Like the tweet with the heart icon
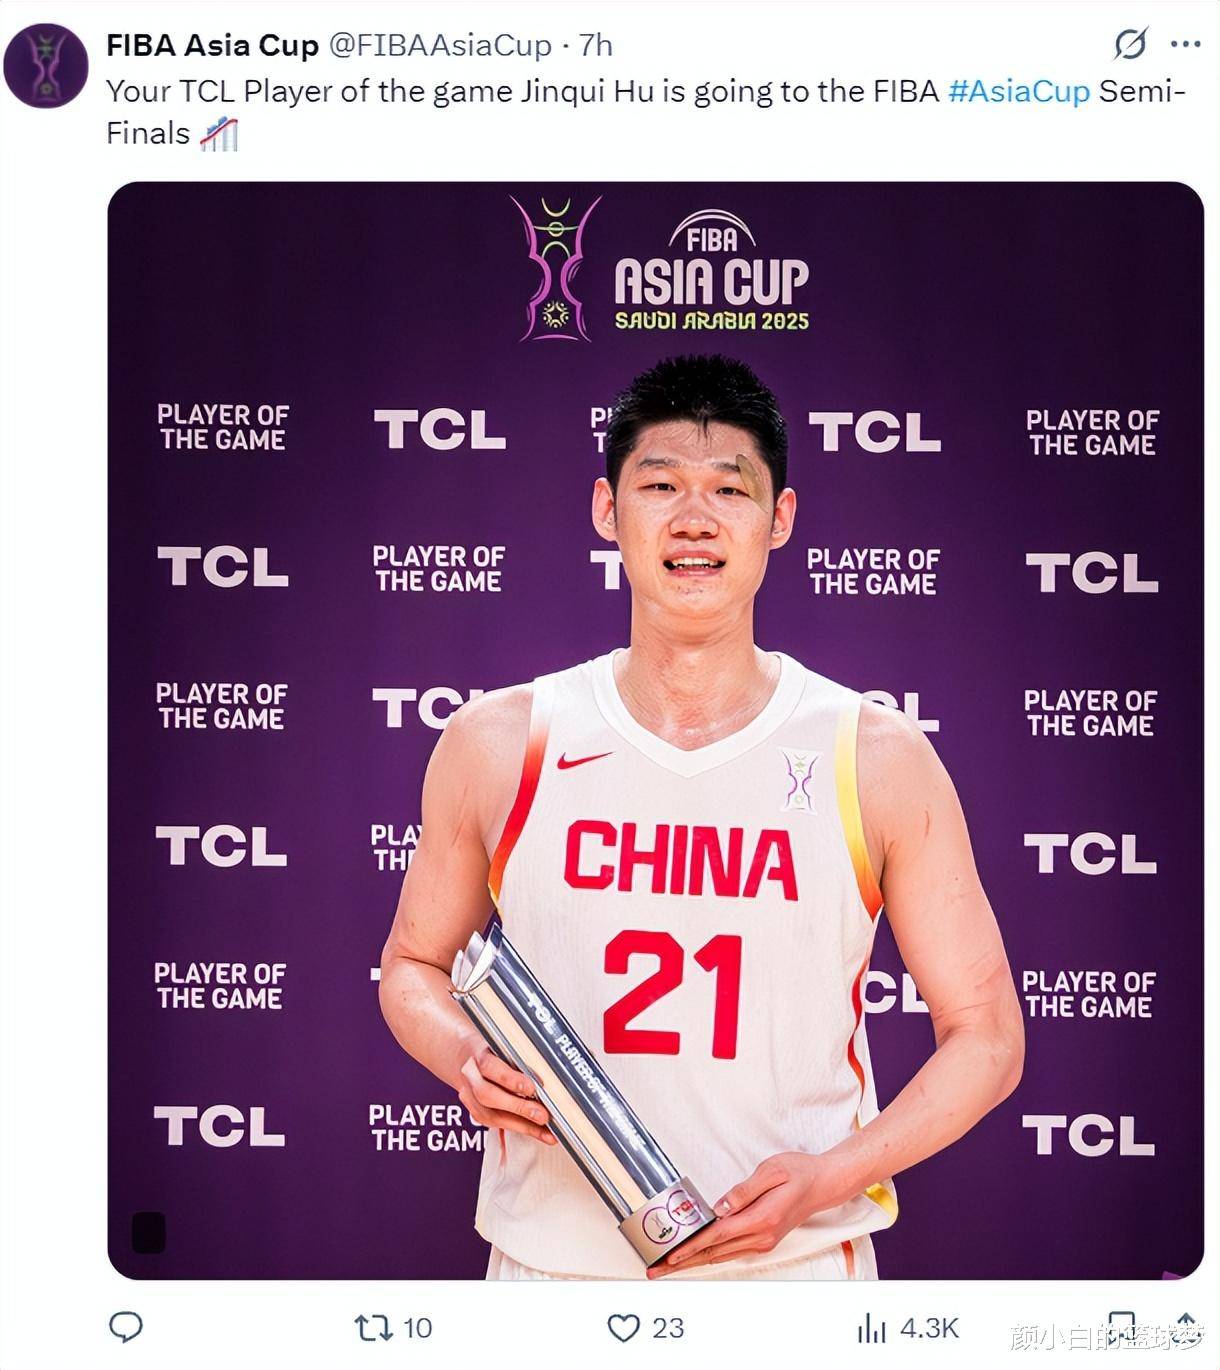 pos(624,1328)
